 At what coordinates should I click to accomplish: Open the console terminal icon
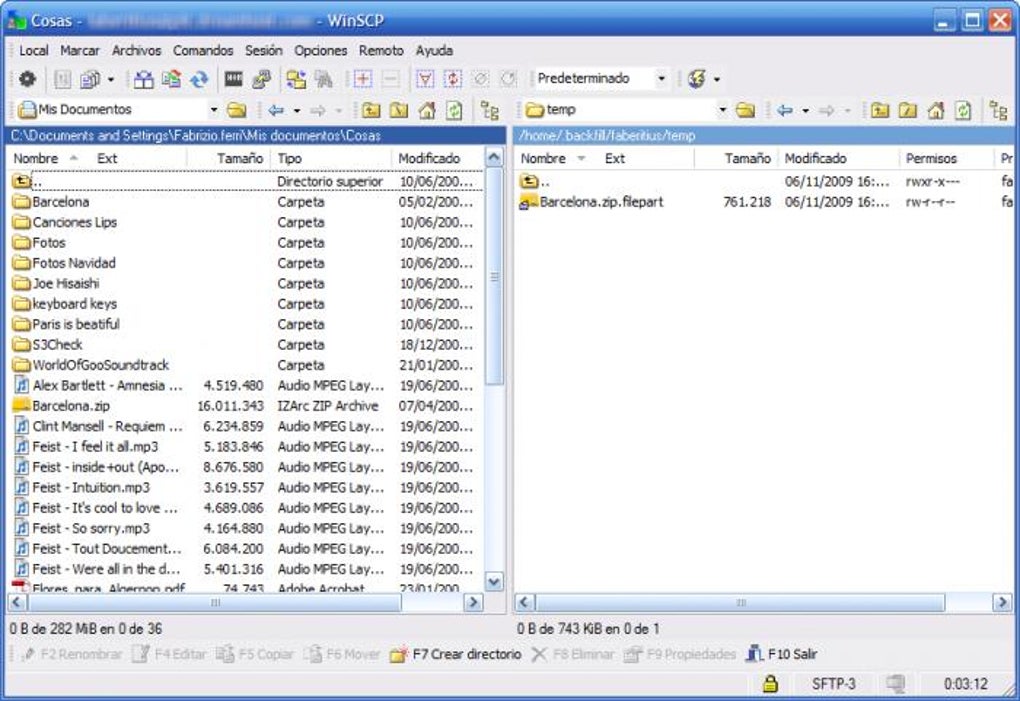tap(234, 79)
